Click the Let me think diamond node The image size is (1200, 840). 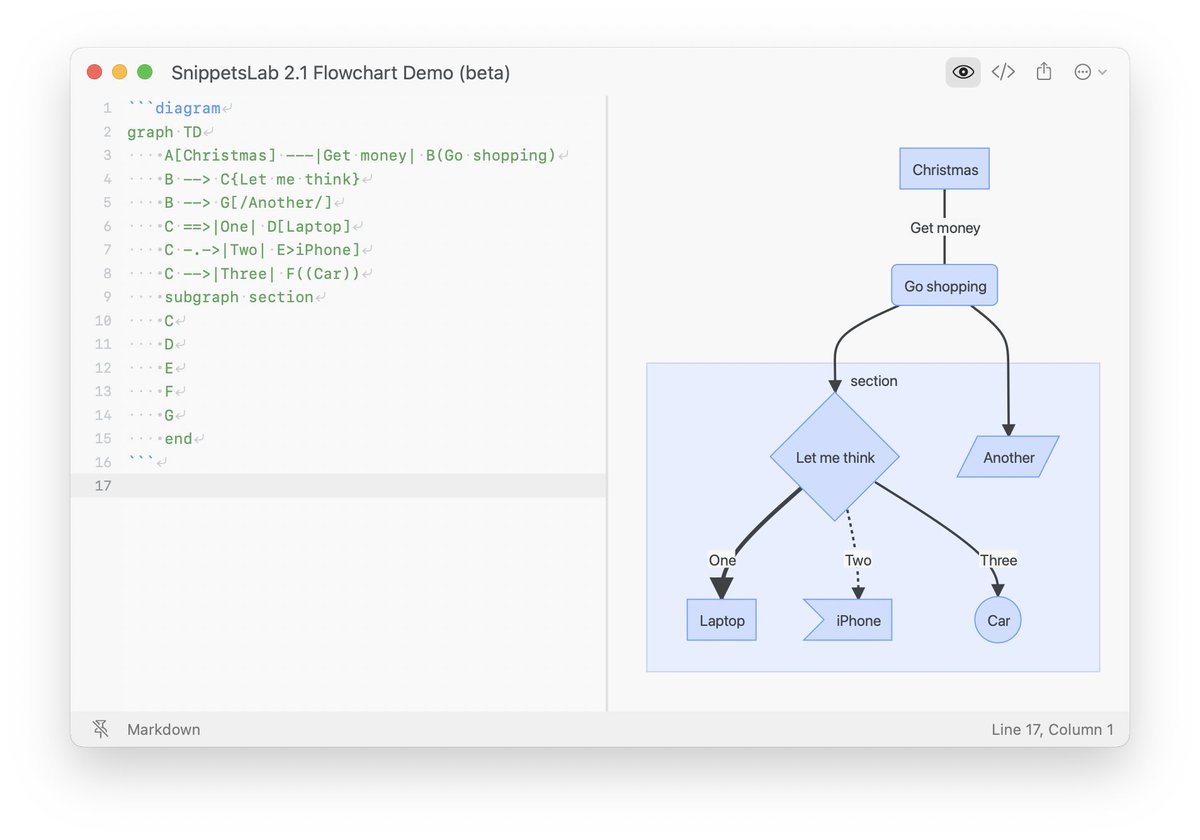tap(835, 457)
